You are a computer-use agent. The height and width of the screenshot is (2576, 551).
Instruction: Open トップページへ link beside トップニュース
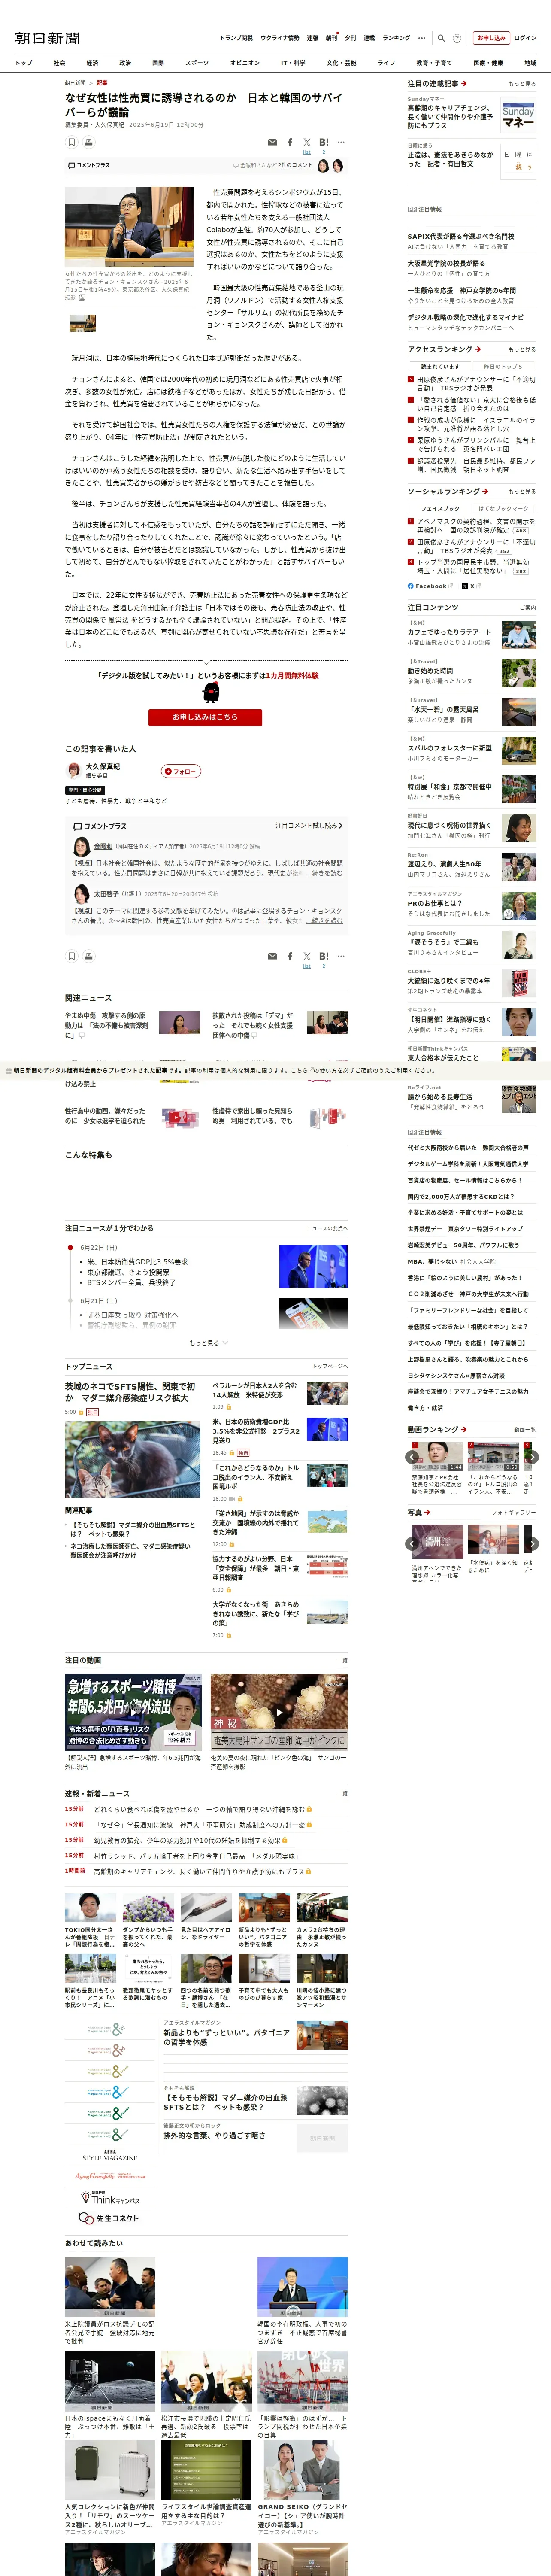pos(330,1366)
